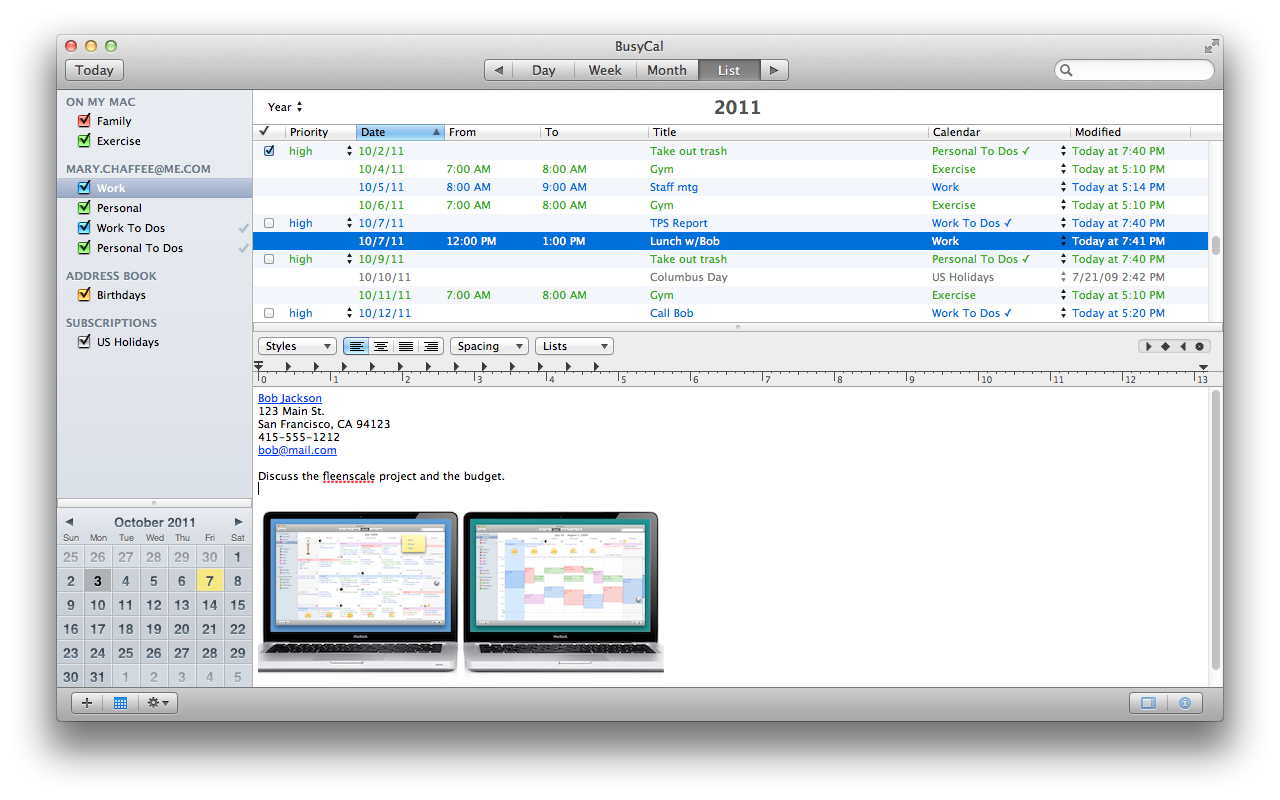Center-align the notes text

pos(381,346)
